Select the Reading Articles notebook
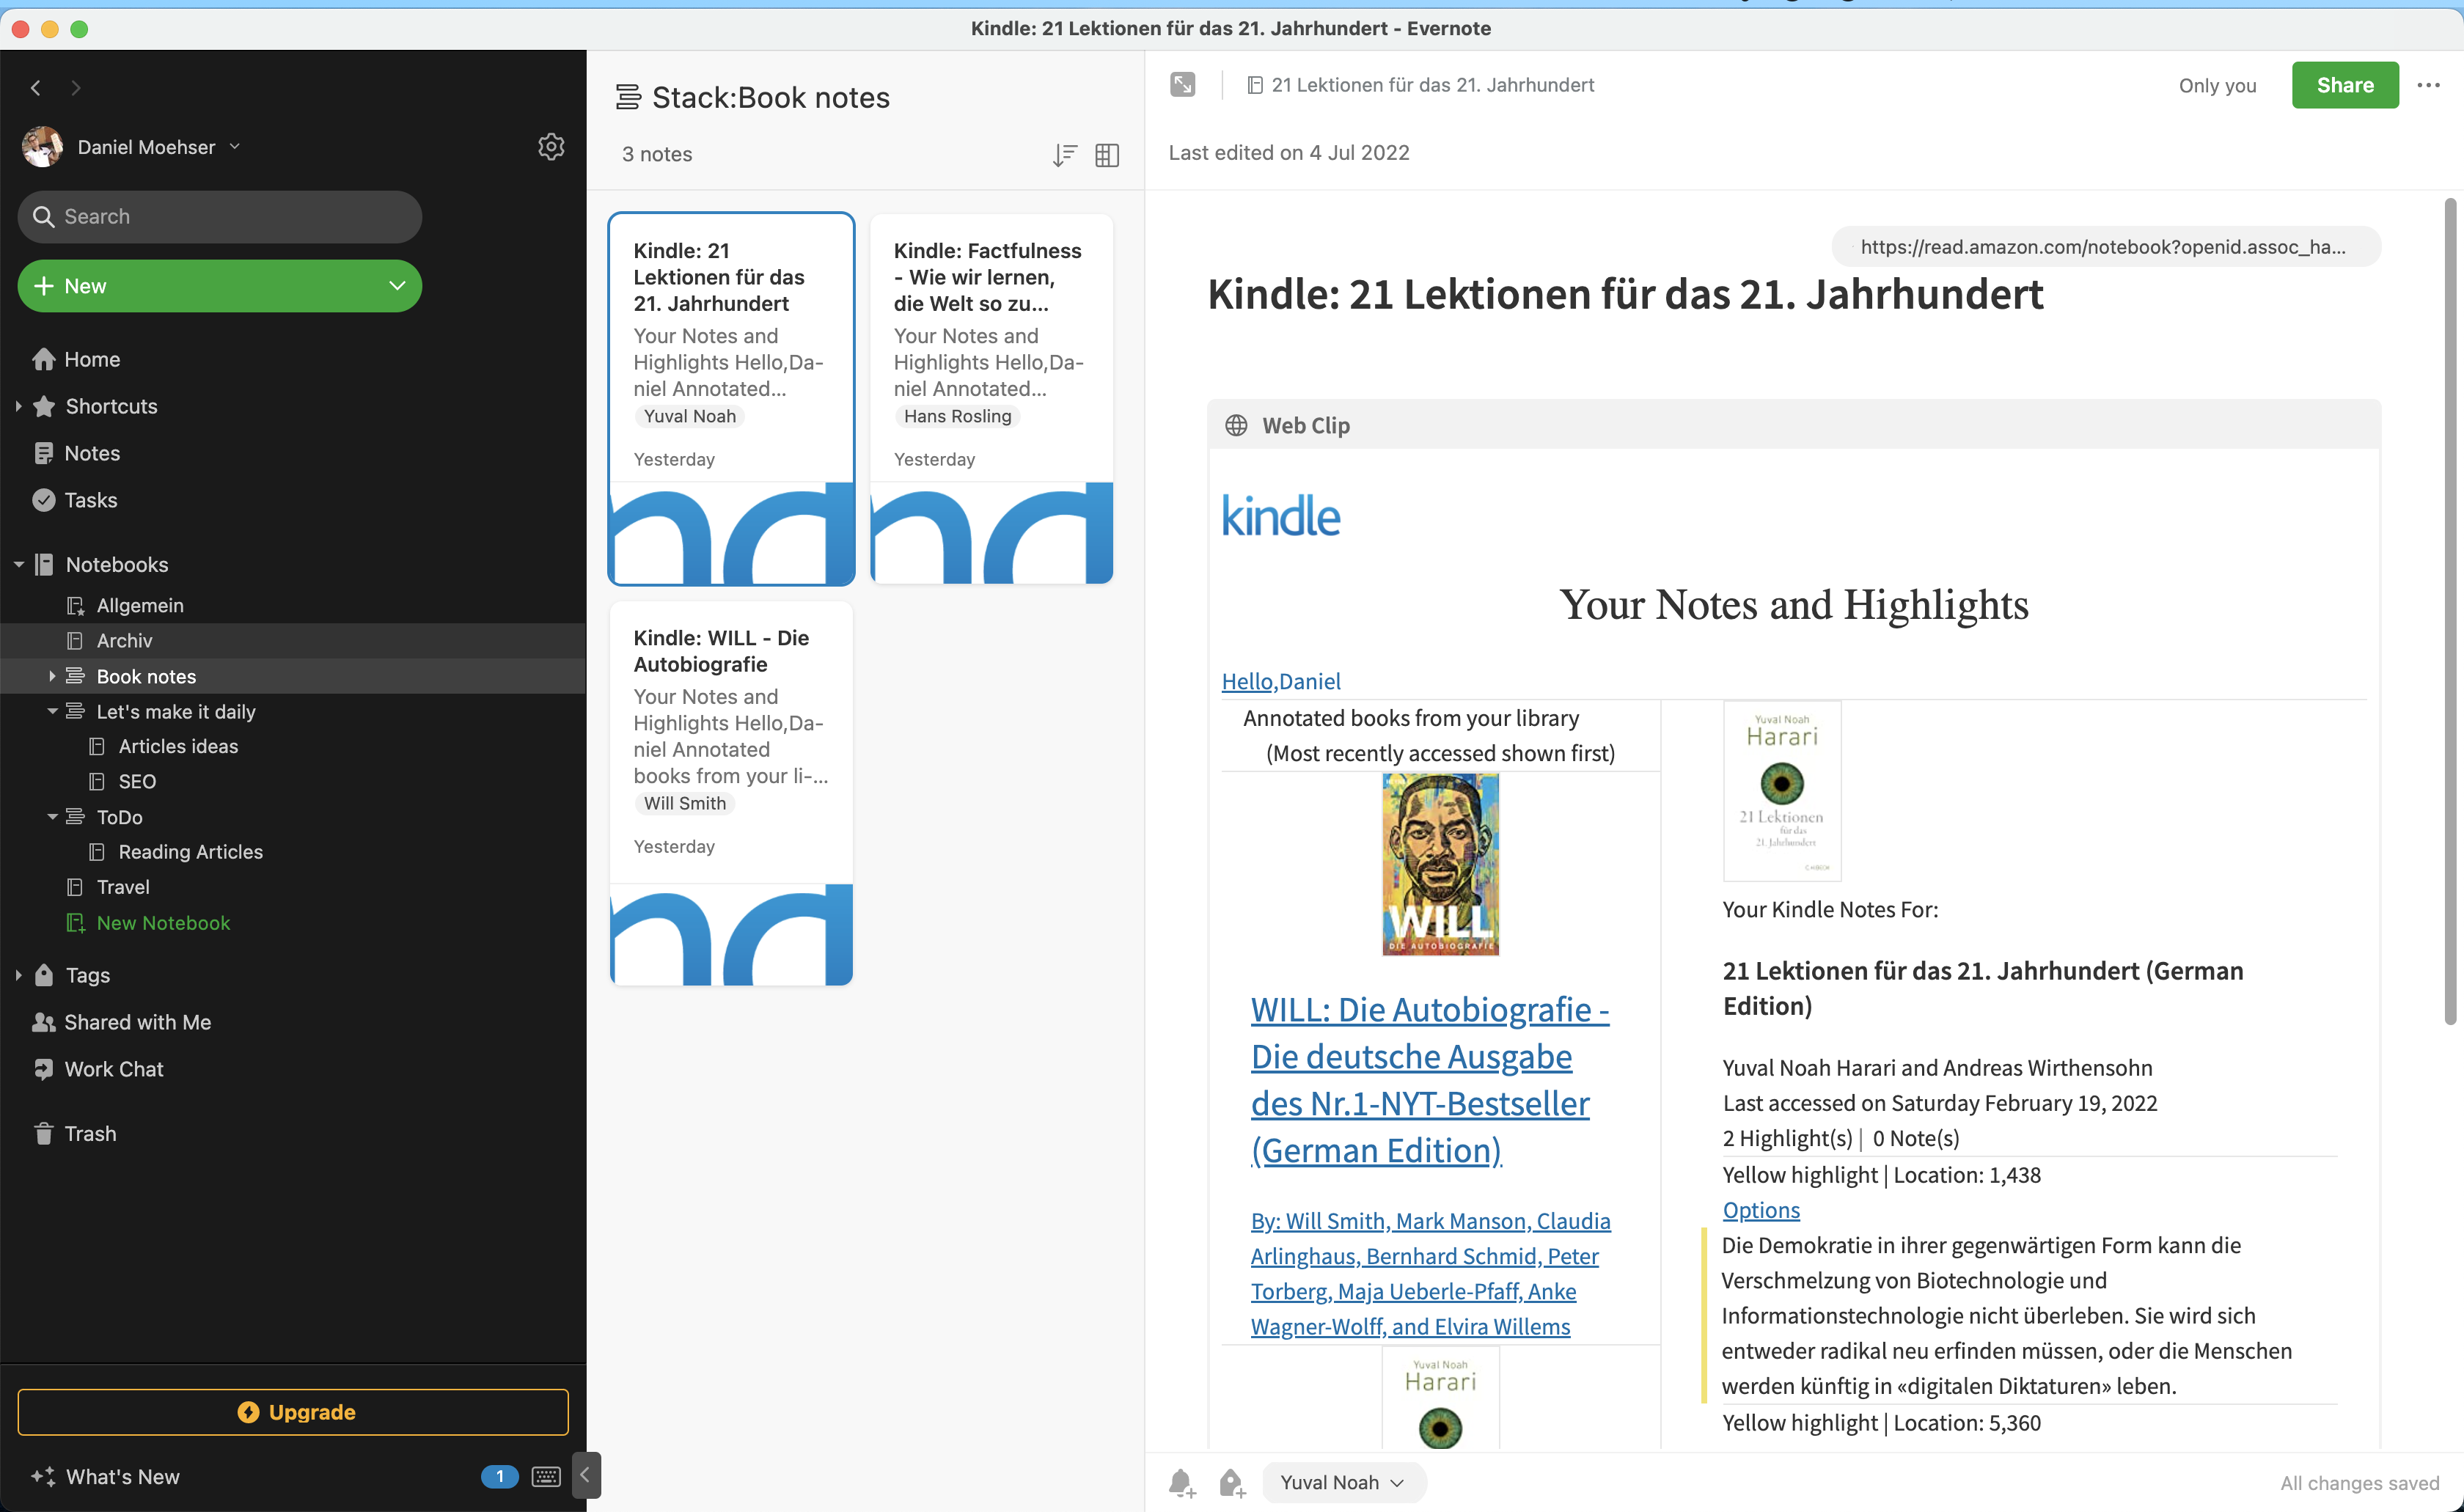The width and height of the screenshot is (2464, 1512). pyautogui.click(x=190, y=852)
